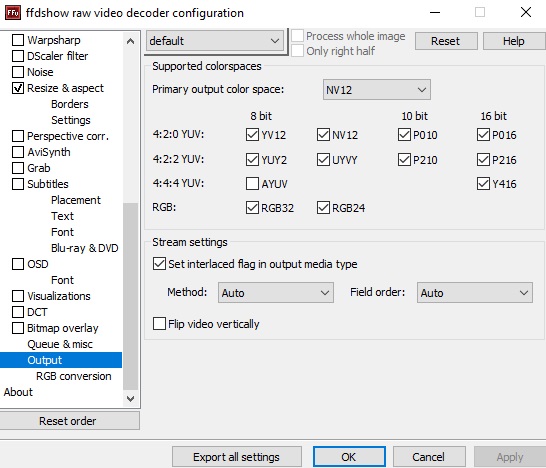Click the ffdshow app icon in title bar
The image size is (546, 468).
click(x=13, y=13)
